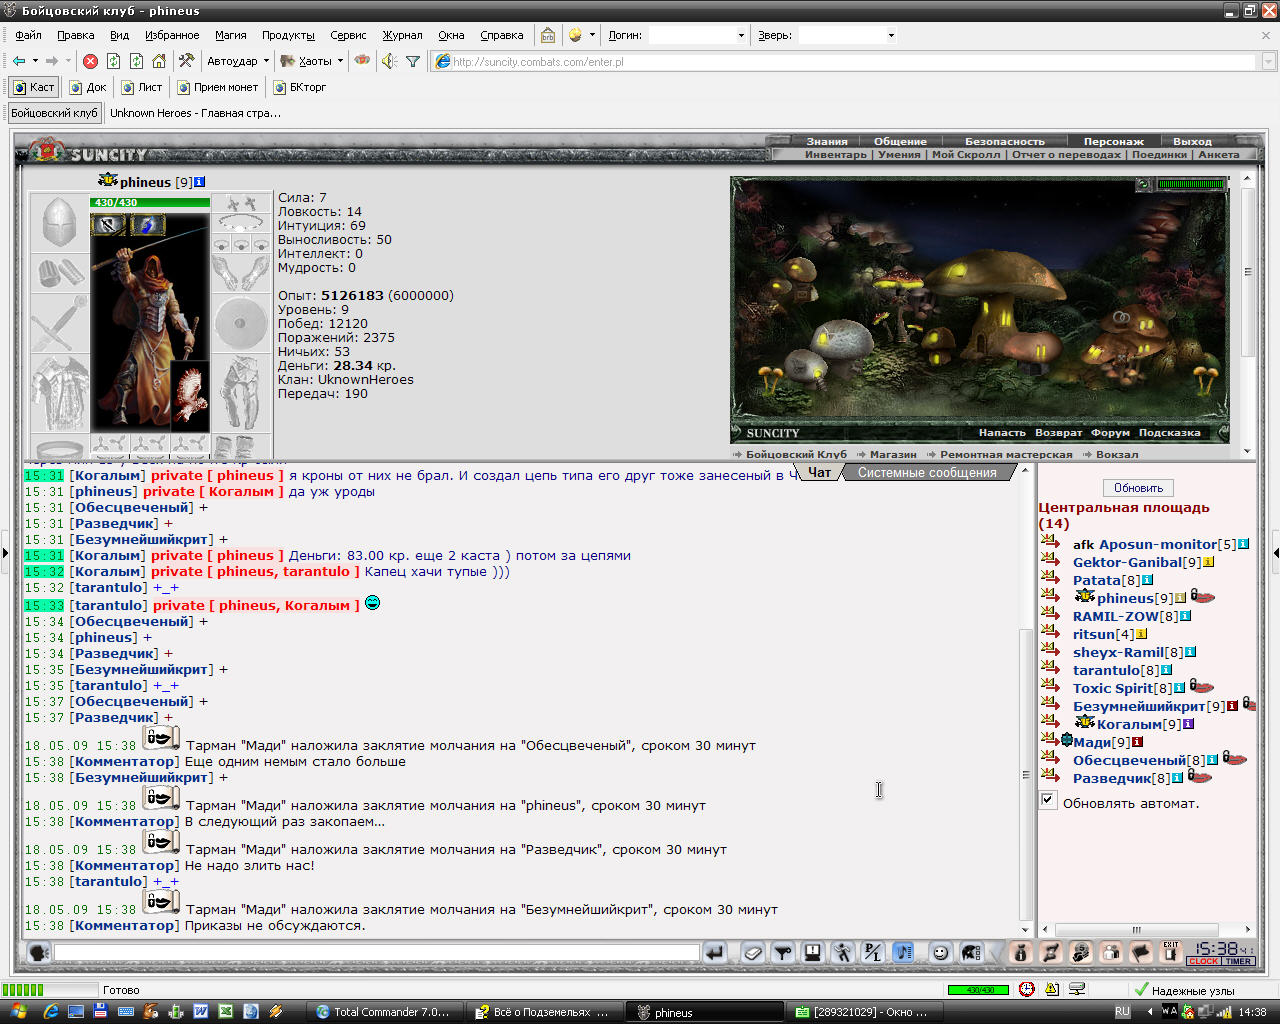The height and width of the screenshot is (1024, 1280).
Task: Open the Магия menu
Action: click(x=230, y=35)
